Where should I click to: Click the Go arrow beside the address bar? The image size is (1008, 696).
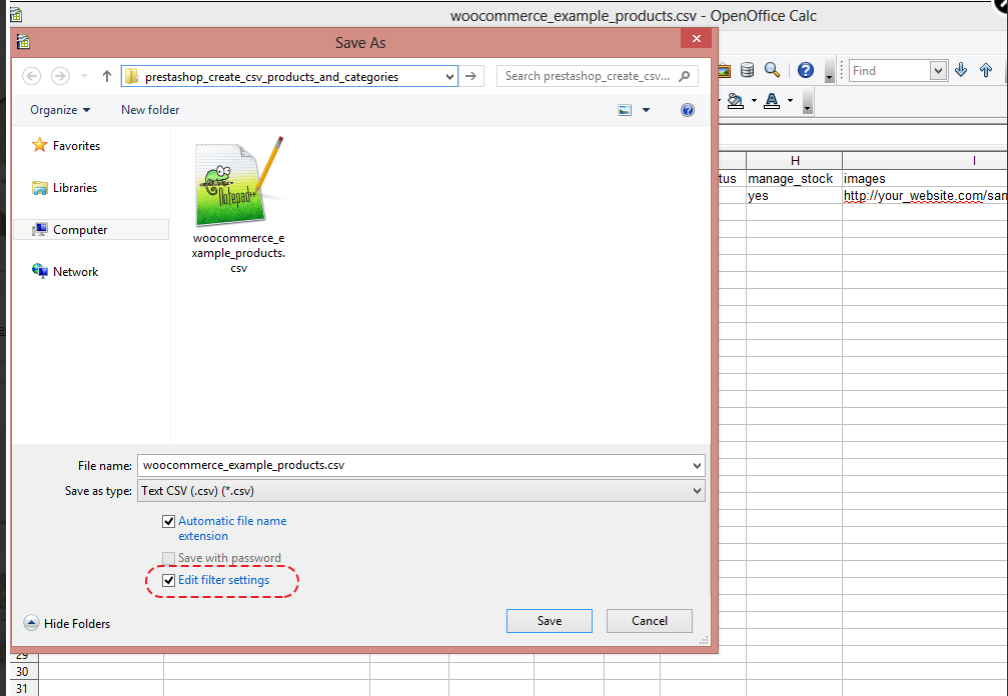coord(471,76)
